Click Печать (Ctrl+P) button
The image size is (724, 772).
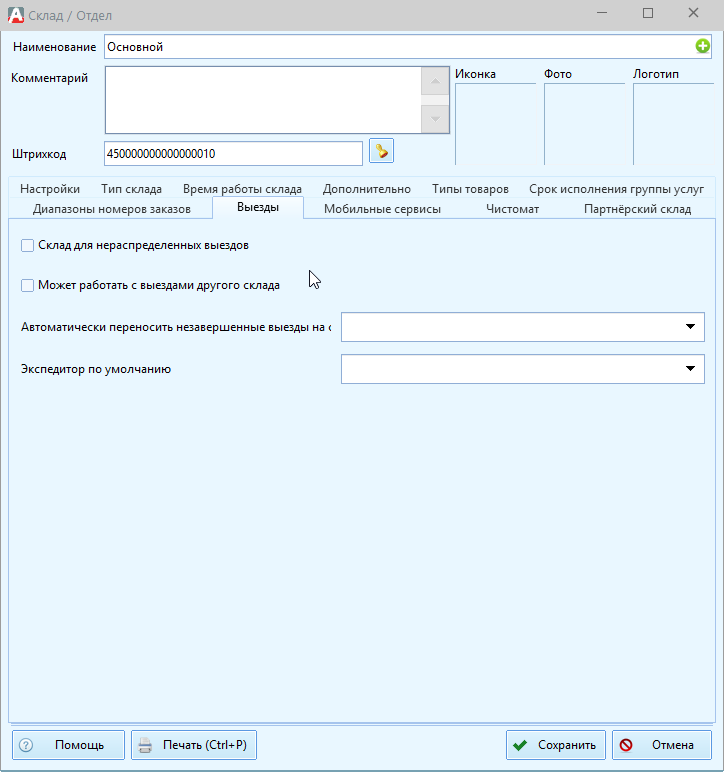(x=194, y=745)
